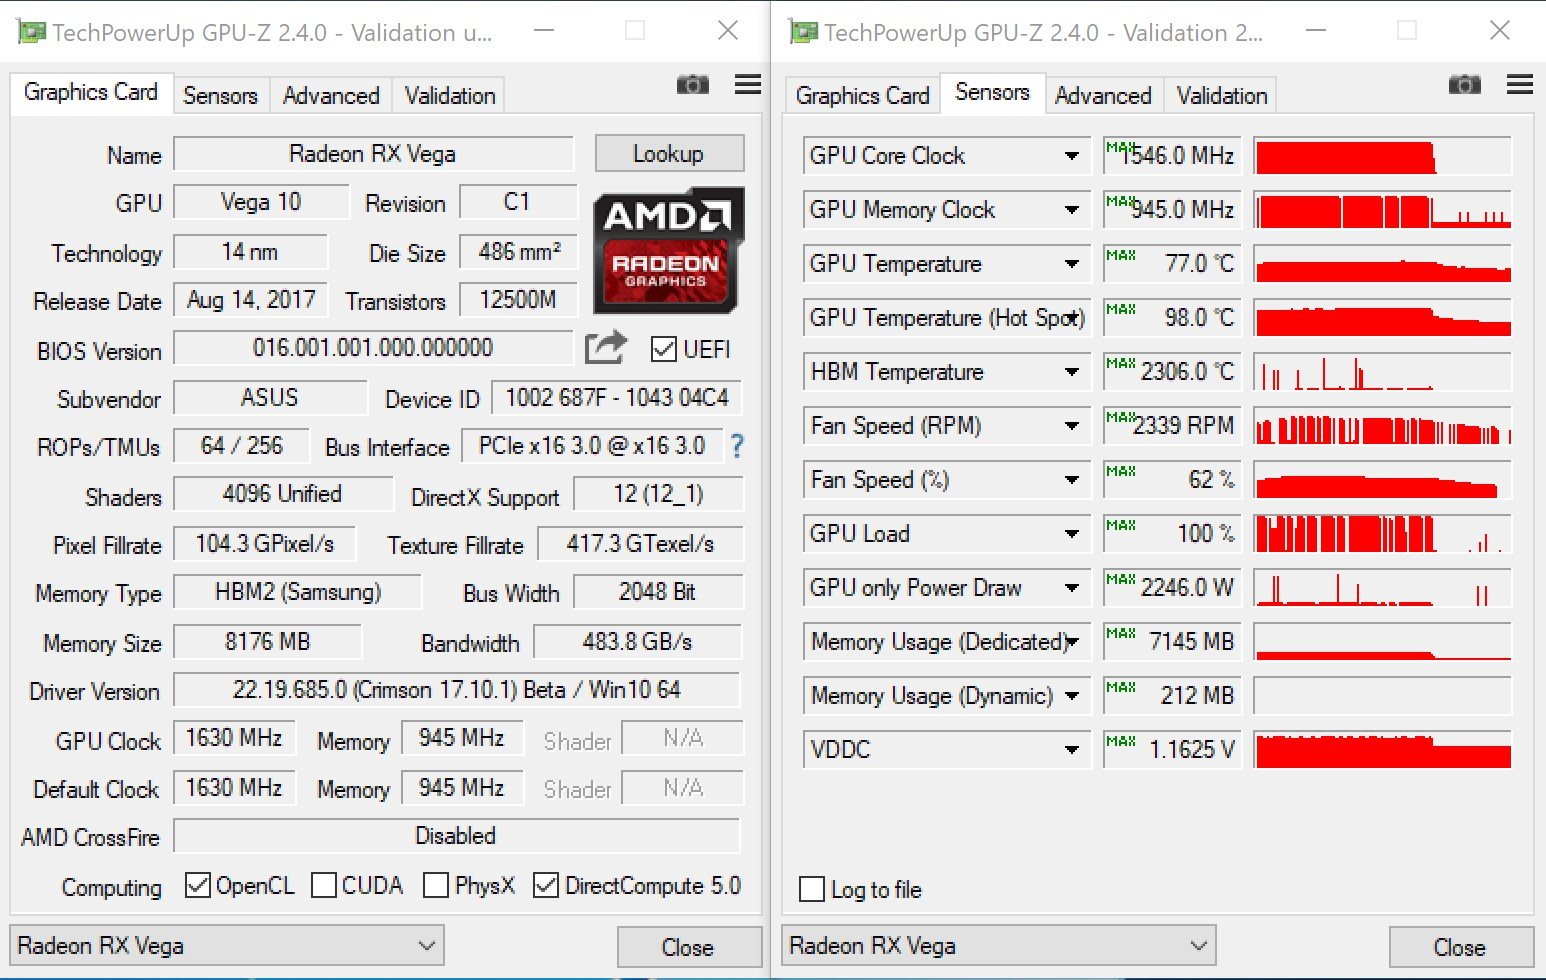
Task: Click the screenshot camera icon in right Sensors window
Action: pos(1464,85)
